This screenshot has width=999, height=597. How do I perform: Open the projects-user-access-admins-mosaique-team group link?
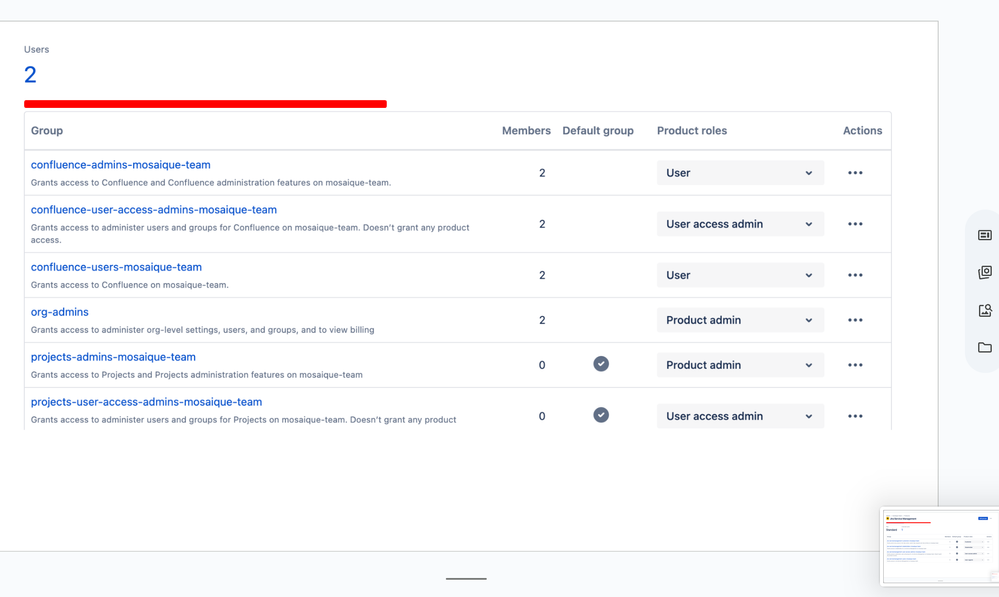coord(146,402)
